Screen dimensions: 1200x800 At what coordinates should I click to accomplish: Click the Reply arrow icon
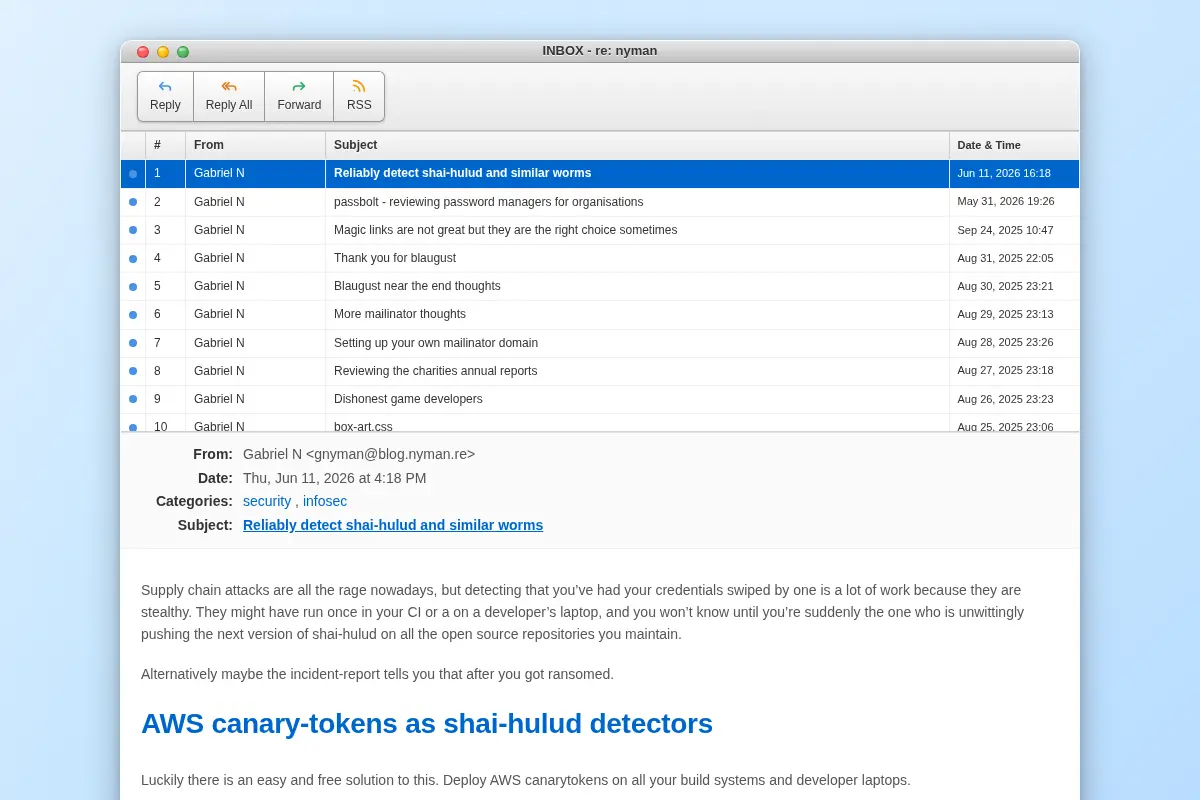165,87
